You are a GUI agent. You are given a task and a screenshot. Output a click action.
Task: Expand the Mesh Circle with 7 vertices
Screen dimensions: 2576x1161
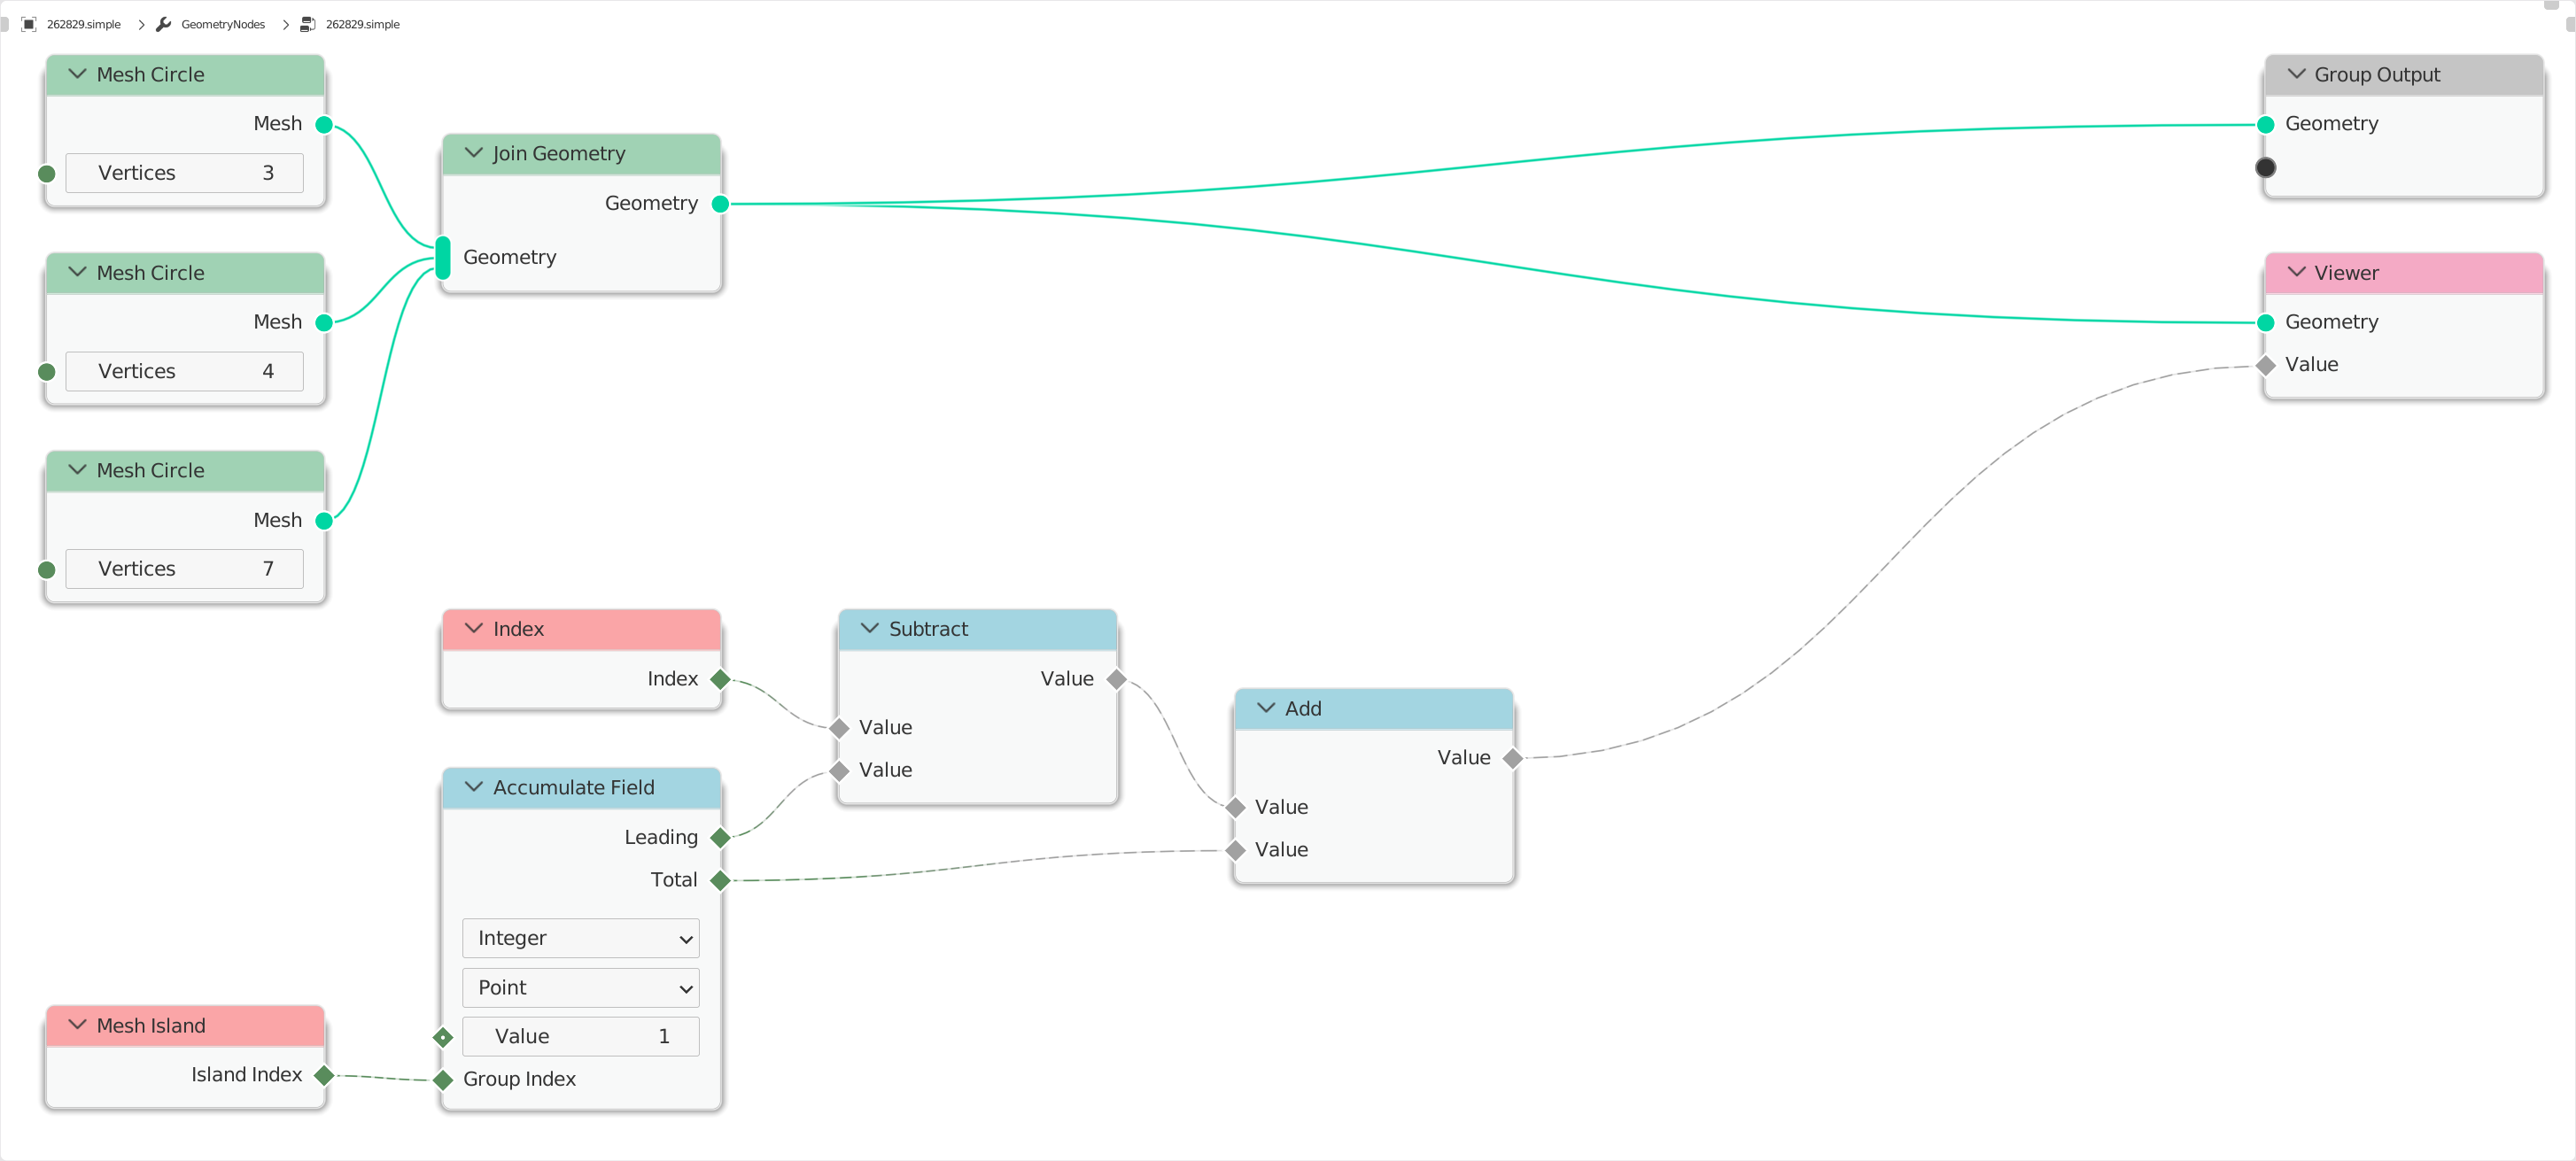(x=77, y=469)
